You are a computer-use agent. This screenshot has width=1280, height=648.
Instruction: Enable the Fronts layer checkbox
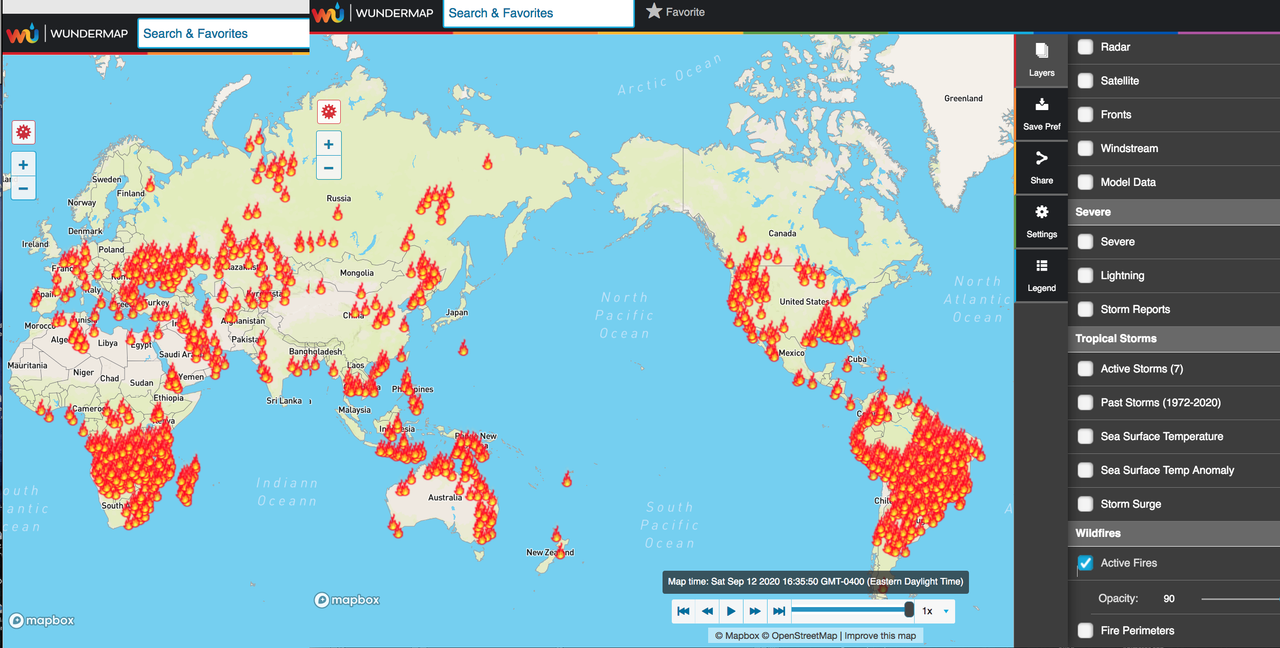click(1085, 115)
